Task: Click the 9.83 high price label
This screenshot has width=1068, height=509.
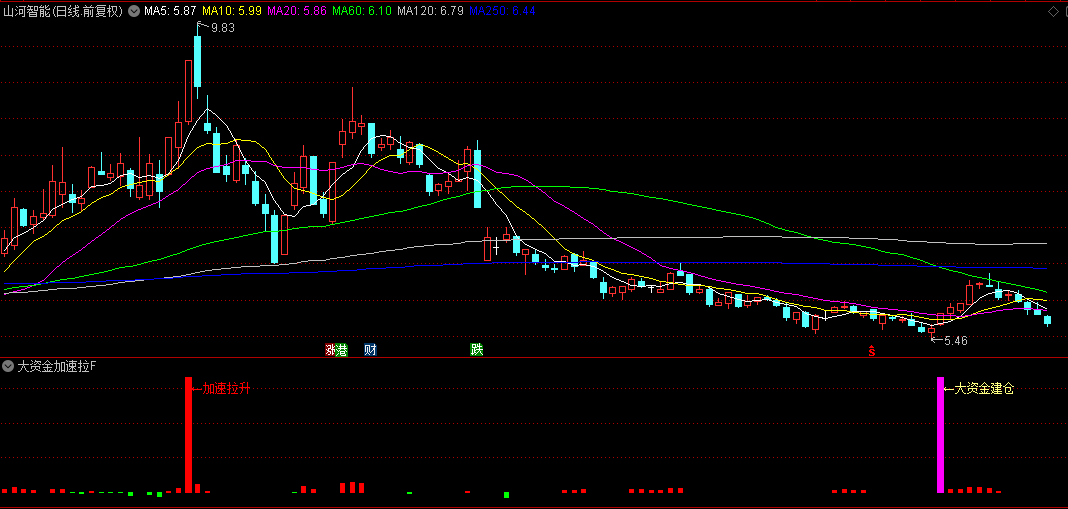Action: [x=223, y=28]
